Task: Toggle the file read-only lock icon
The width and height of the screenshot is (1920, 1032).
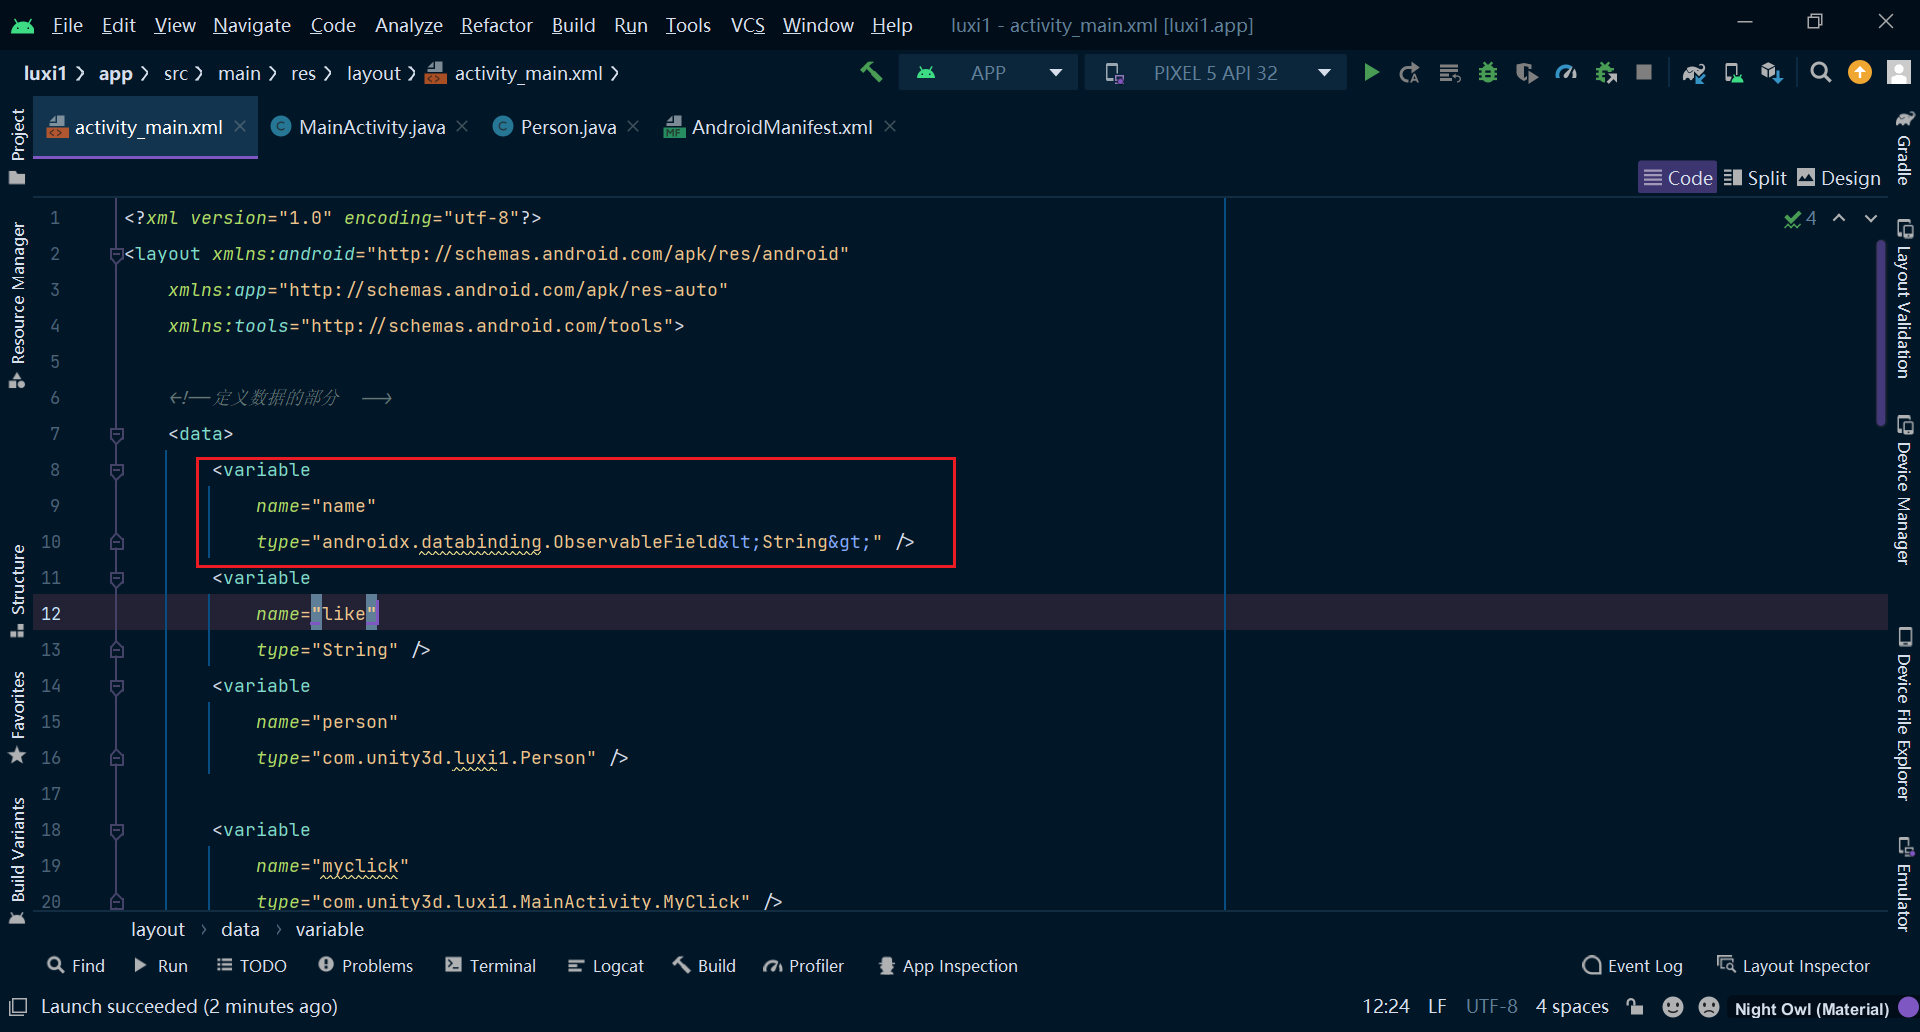Action: coord(1635,1007)
